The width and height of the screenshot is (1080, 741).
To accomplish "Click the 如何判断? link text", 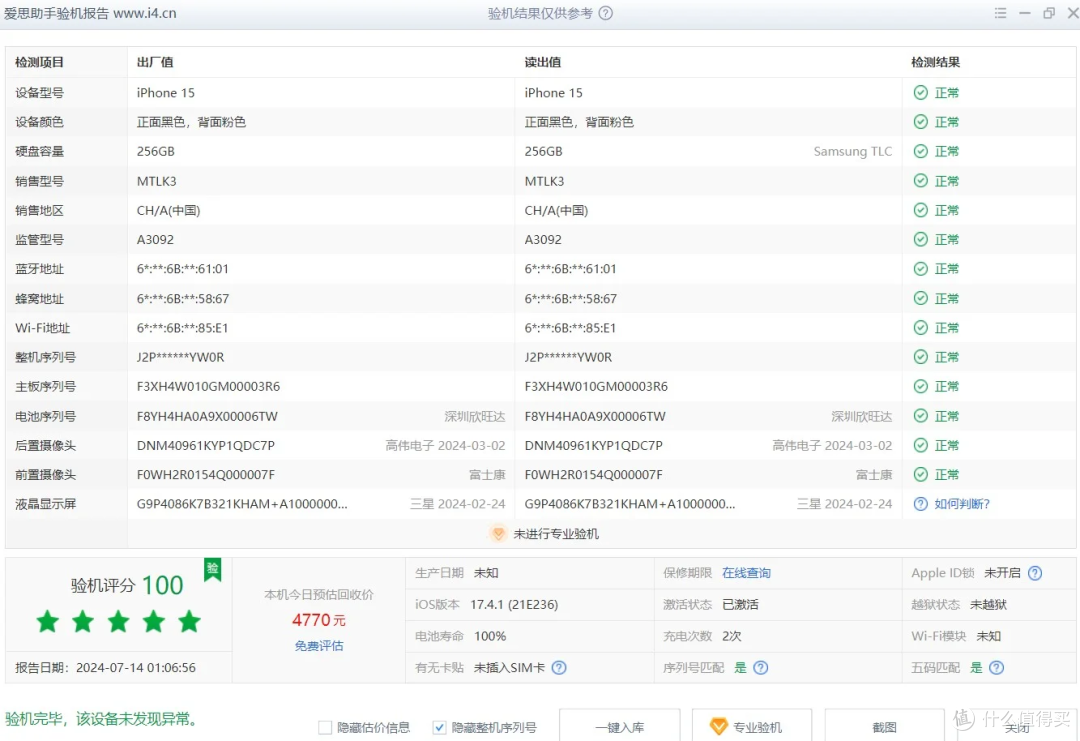I will [962, 504].
